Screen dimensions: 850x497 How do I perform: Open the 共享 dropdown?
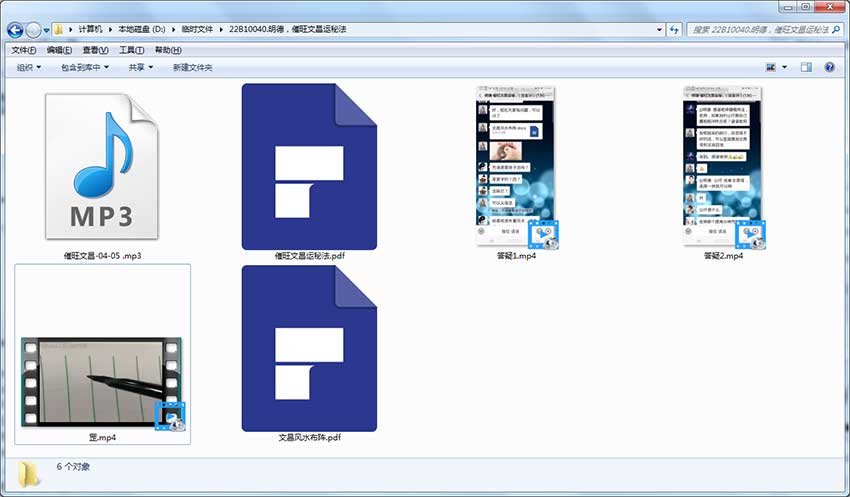(141, 67)
